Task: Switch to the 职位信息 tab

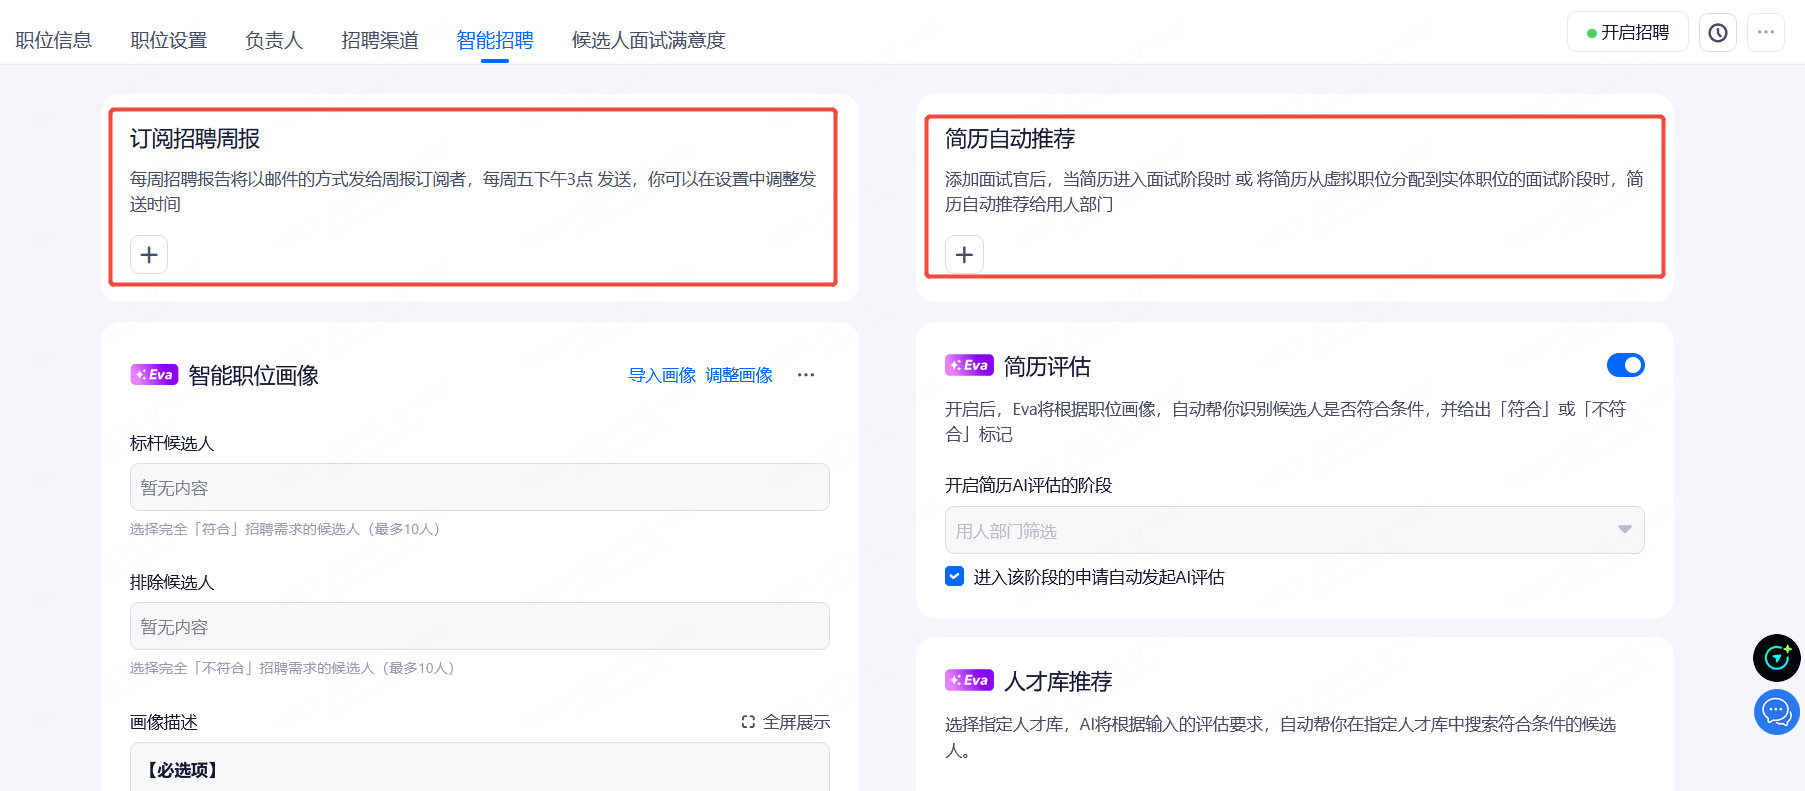Action: click(54, 40)
